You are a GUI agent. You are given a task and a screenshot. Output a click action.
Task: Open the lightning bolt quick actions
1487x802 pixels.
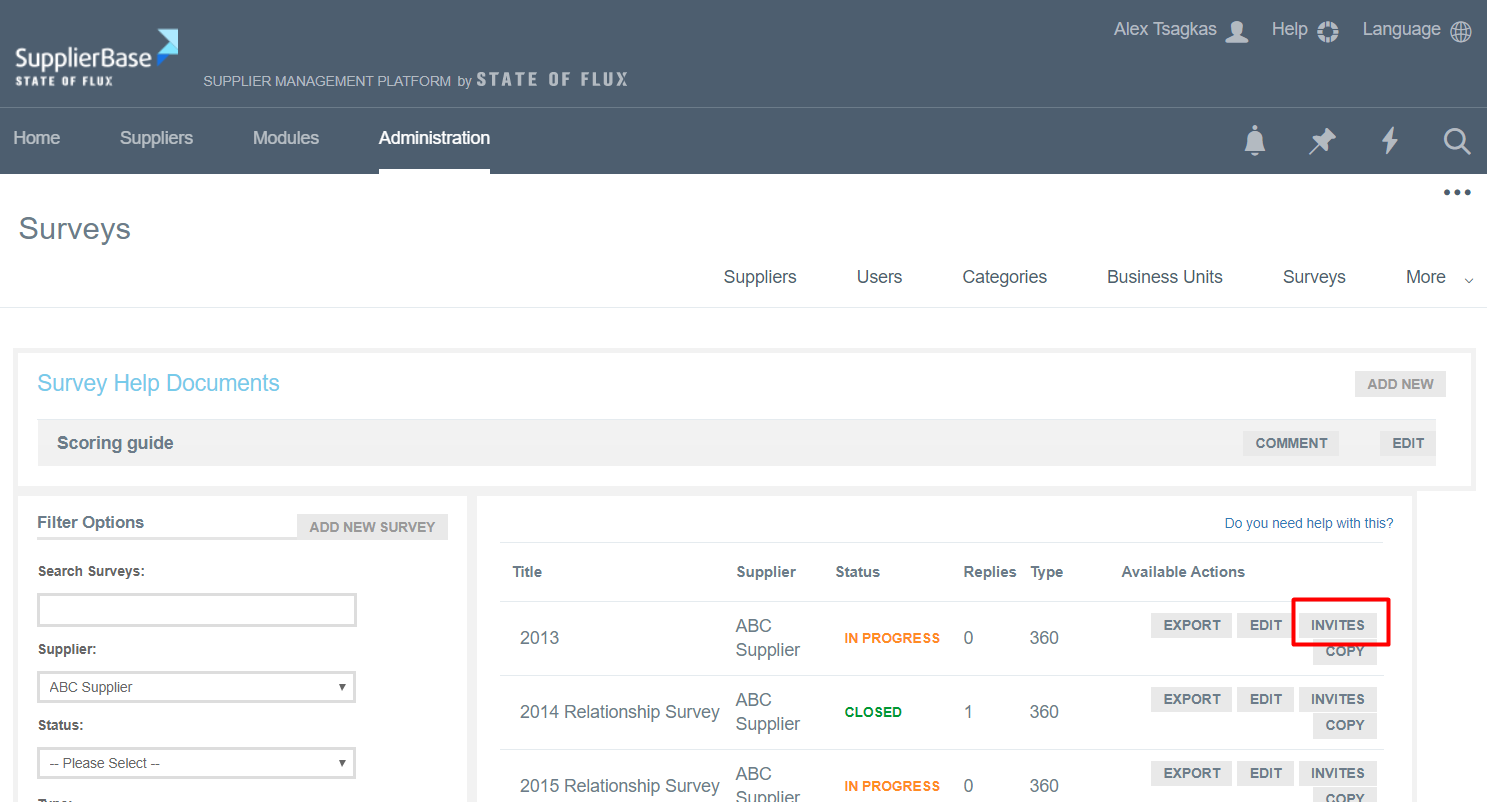pos(1389,141)
